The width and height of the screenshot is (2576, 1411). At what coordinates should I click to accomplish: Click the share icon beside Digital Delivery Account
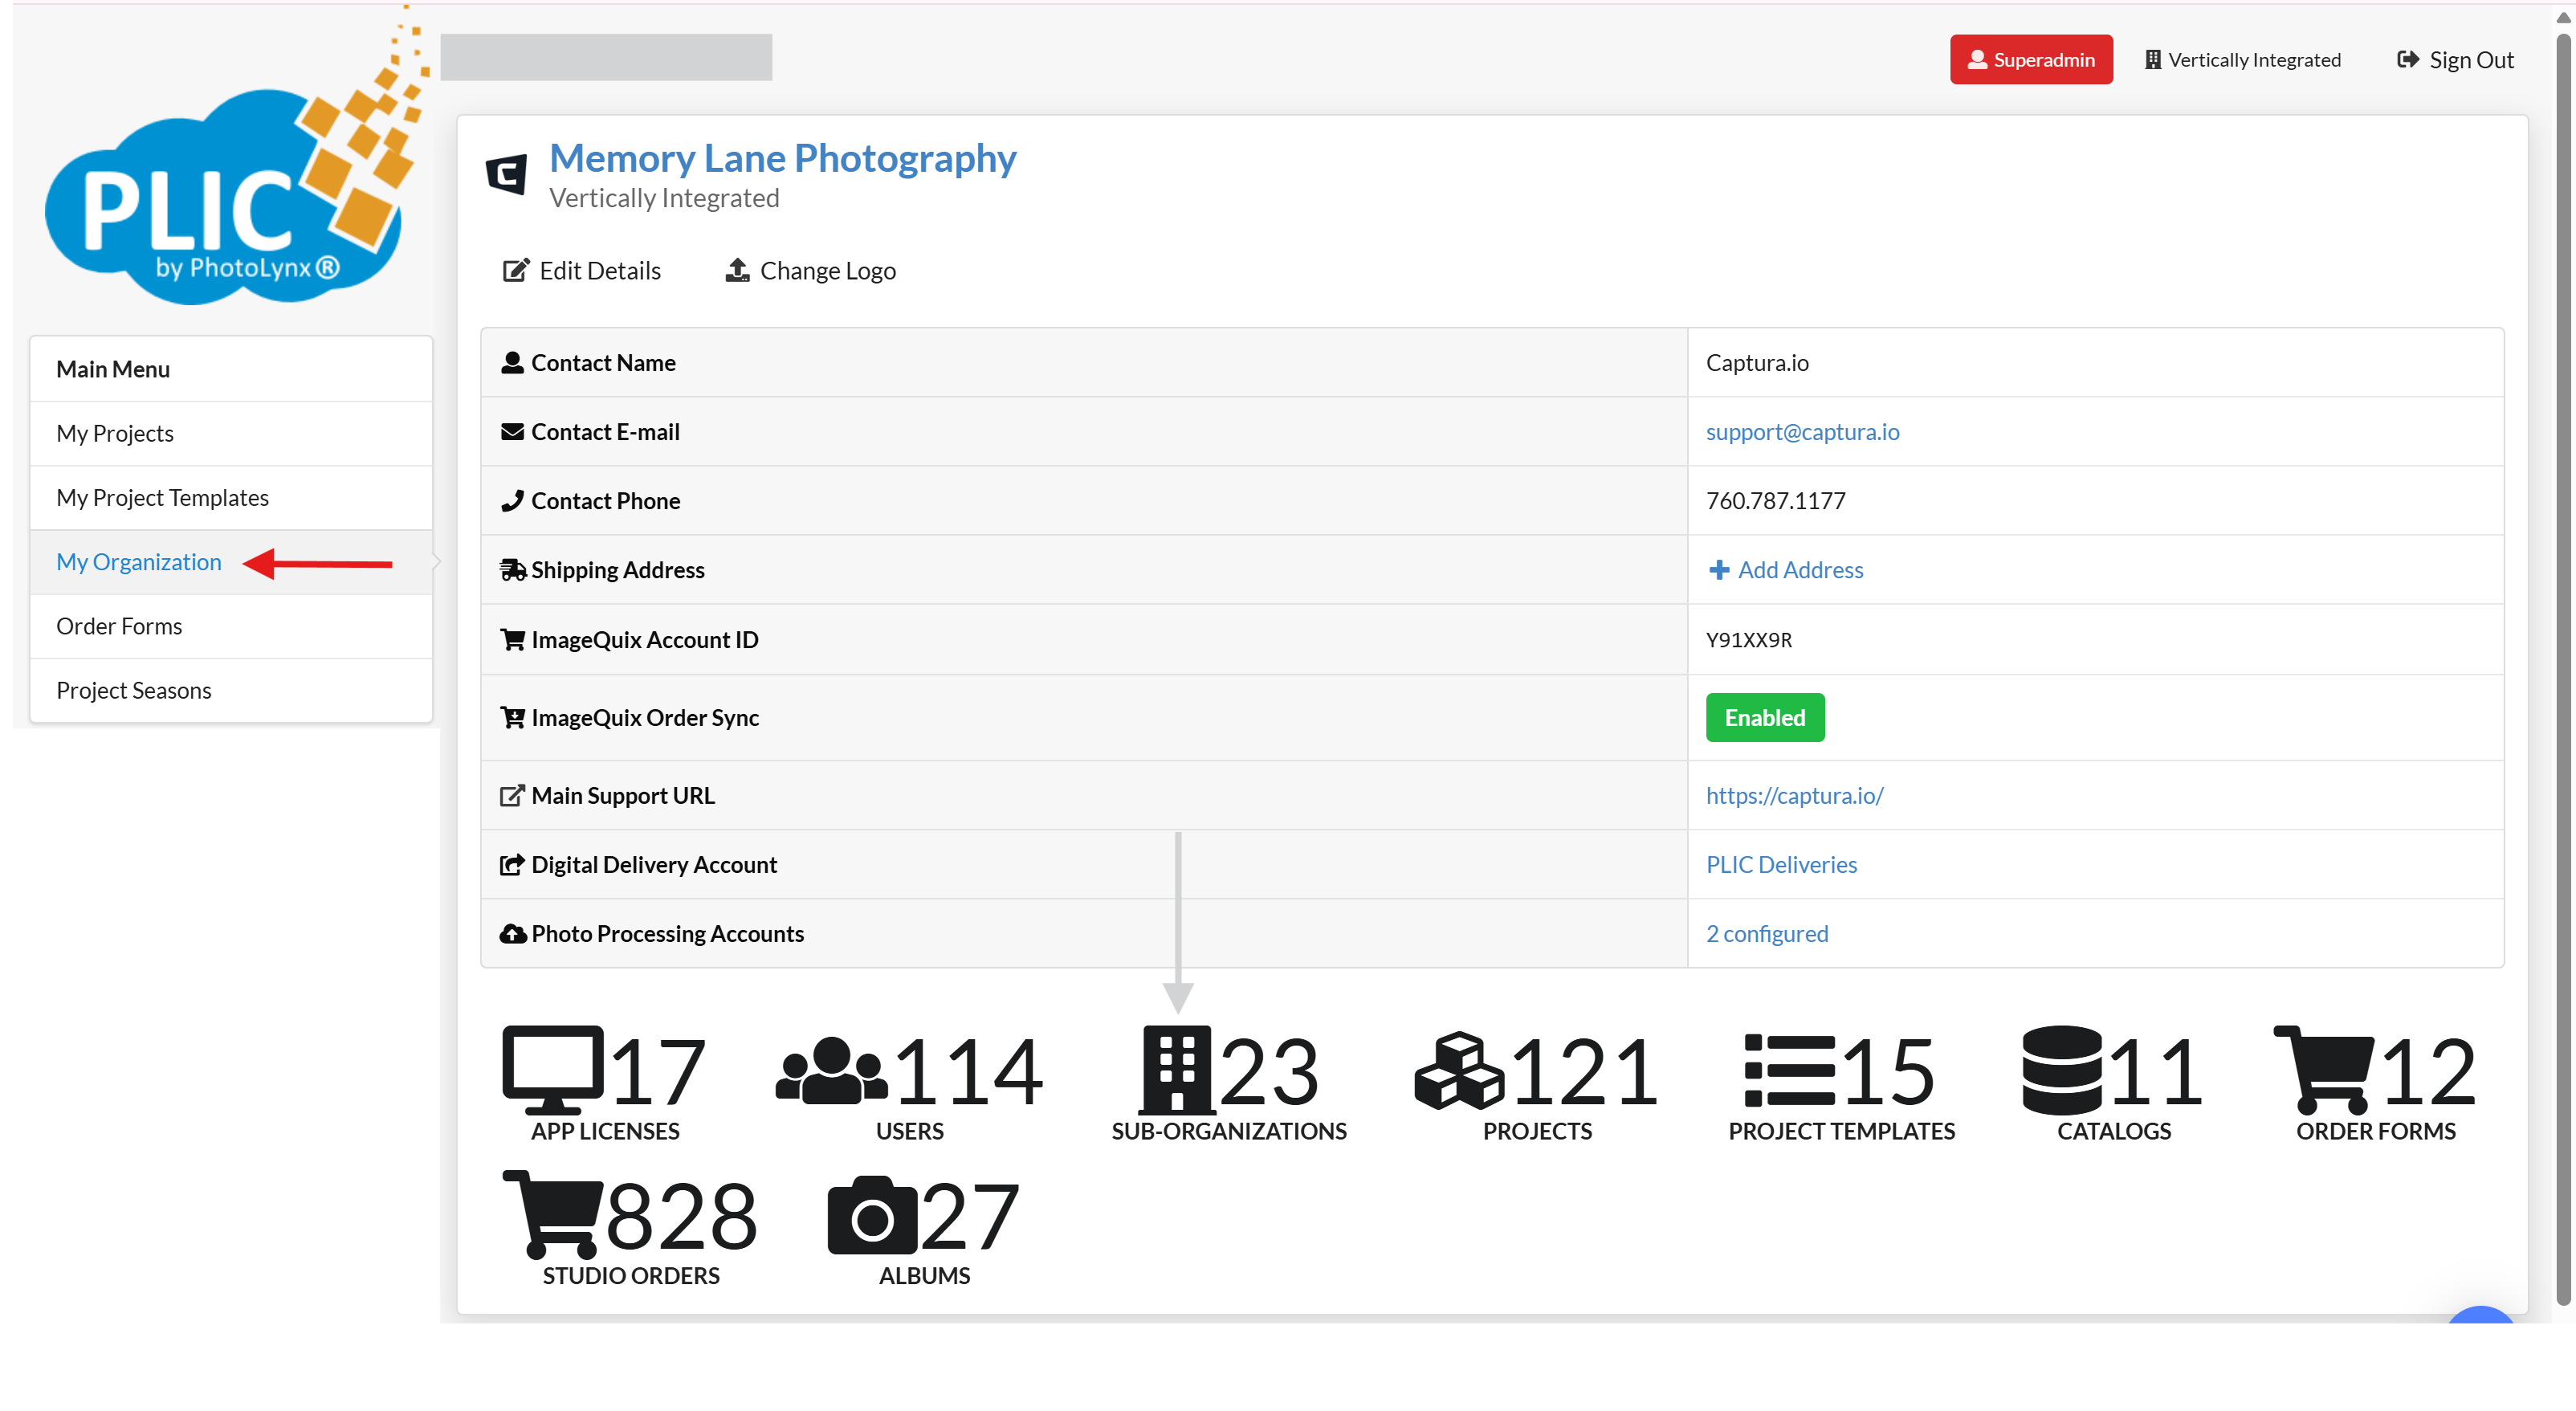(512, 864)
